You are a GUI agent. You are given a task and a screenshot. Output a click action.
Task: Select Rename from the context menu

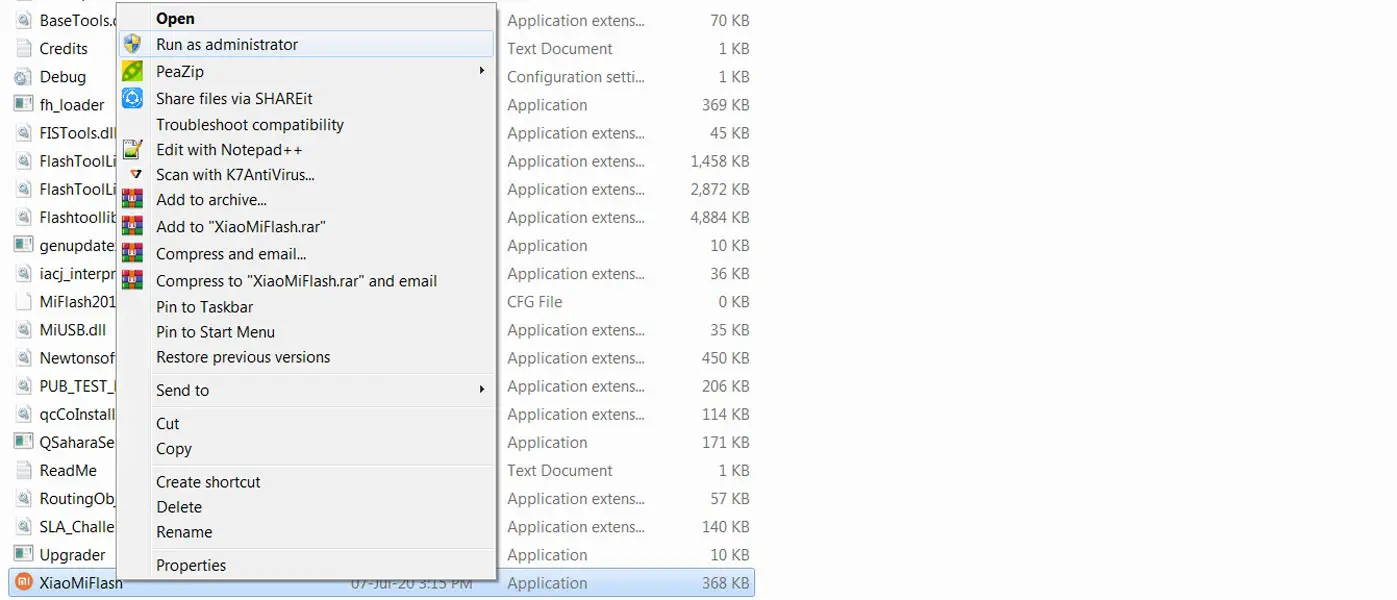(x=184, y=532)
